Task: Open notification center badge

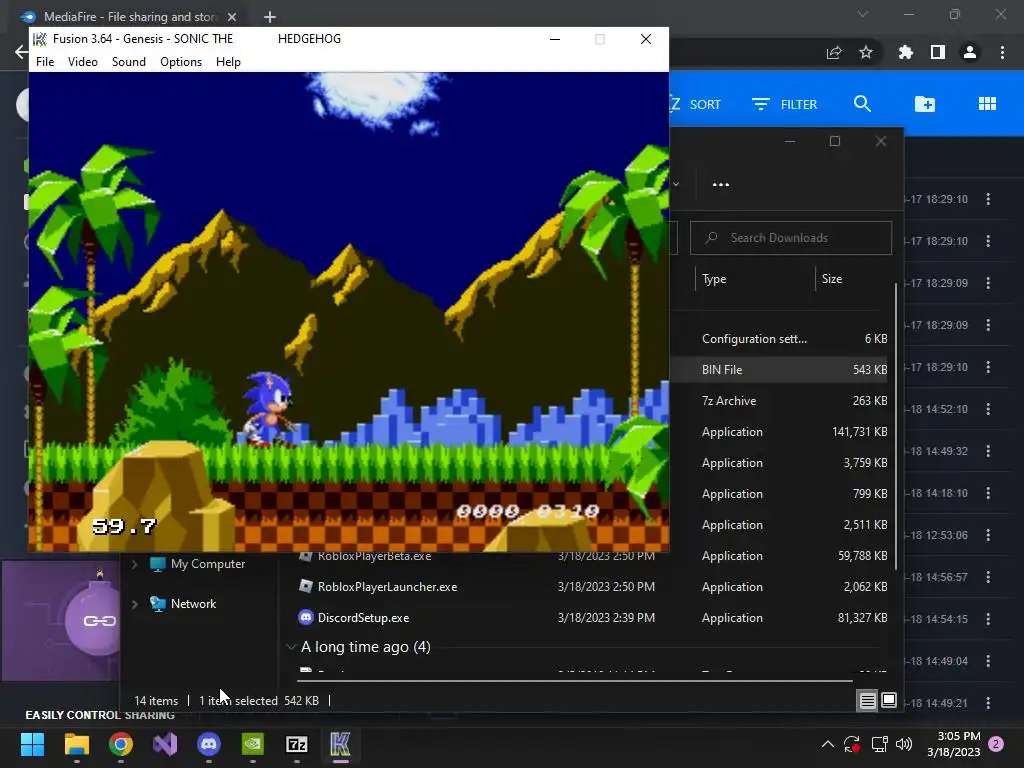Action: [997, 744]
